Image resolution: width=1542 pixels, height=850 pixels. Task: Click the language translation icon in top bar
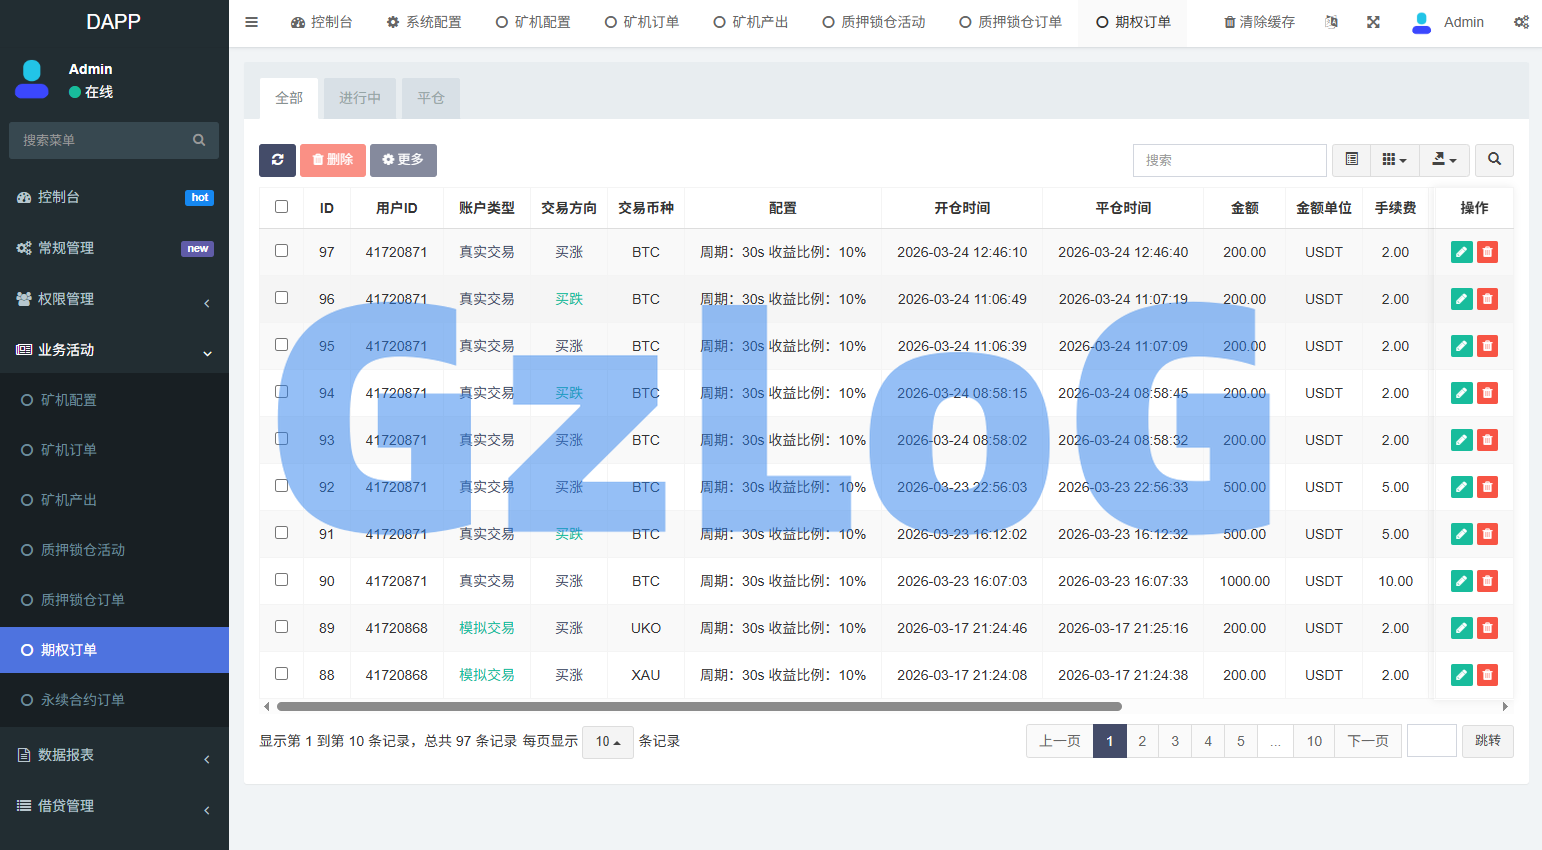click(x=1331, y=21)
